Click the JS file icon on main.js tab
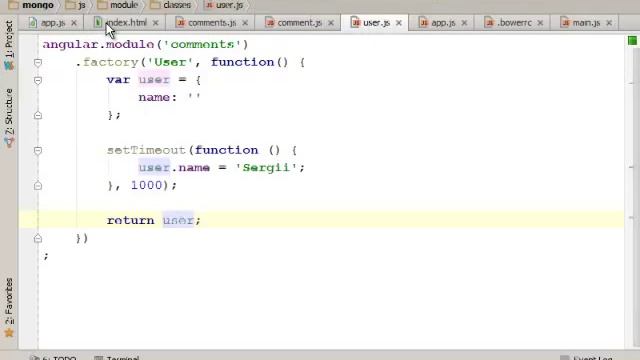The height and width of the screenshot is (360, 640). point(565,23)
